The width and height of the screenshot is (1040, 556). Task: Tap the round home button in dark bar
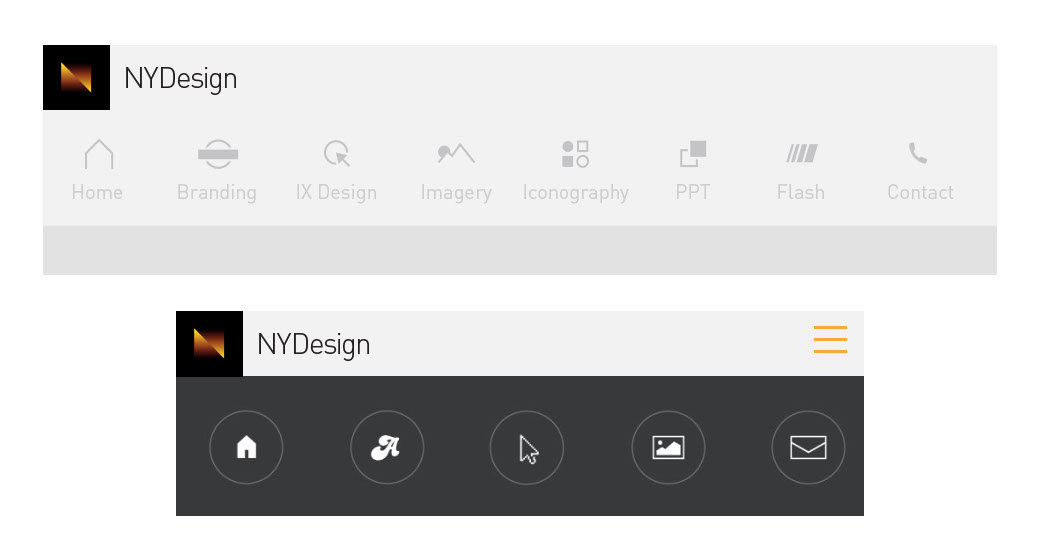[246, 447]
